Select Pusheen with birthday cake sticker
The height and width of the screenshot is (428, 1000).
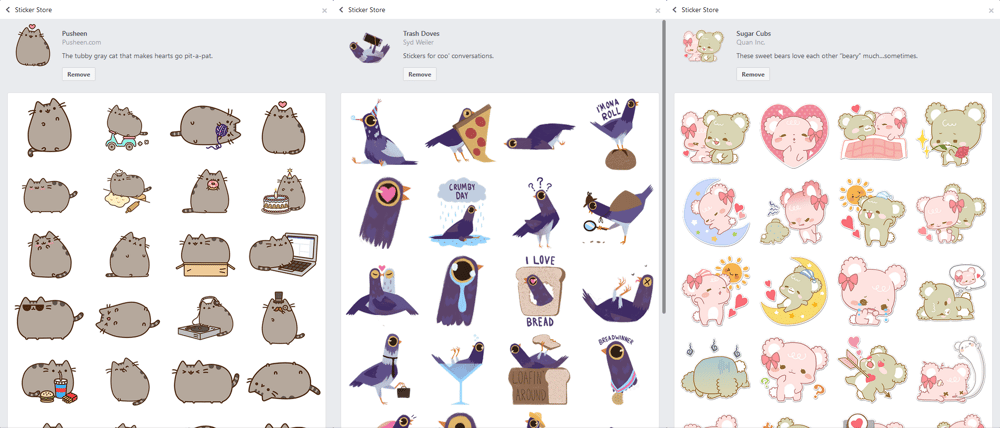(x=282, y=191)
